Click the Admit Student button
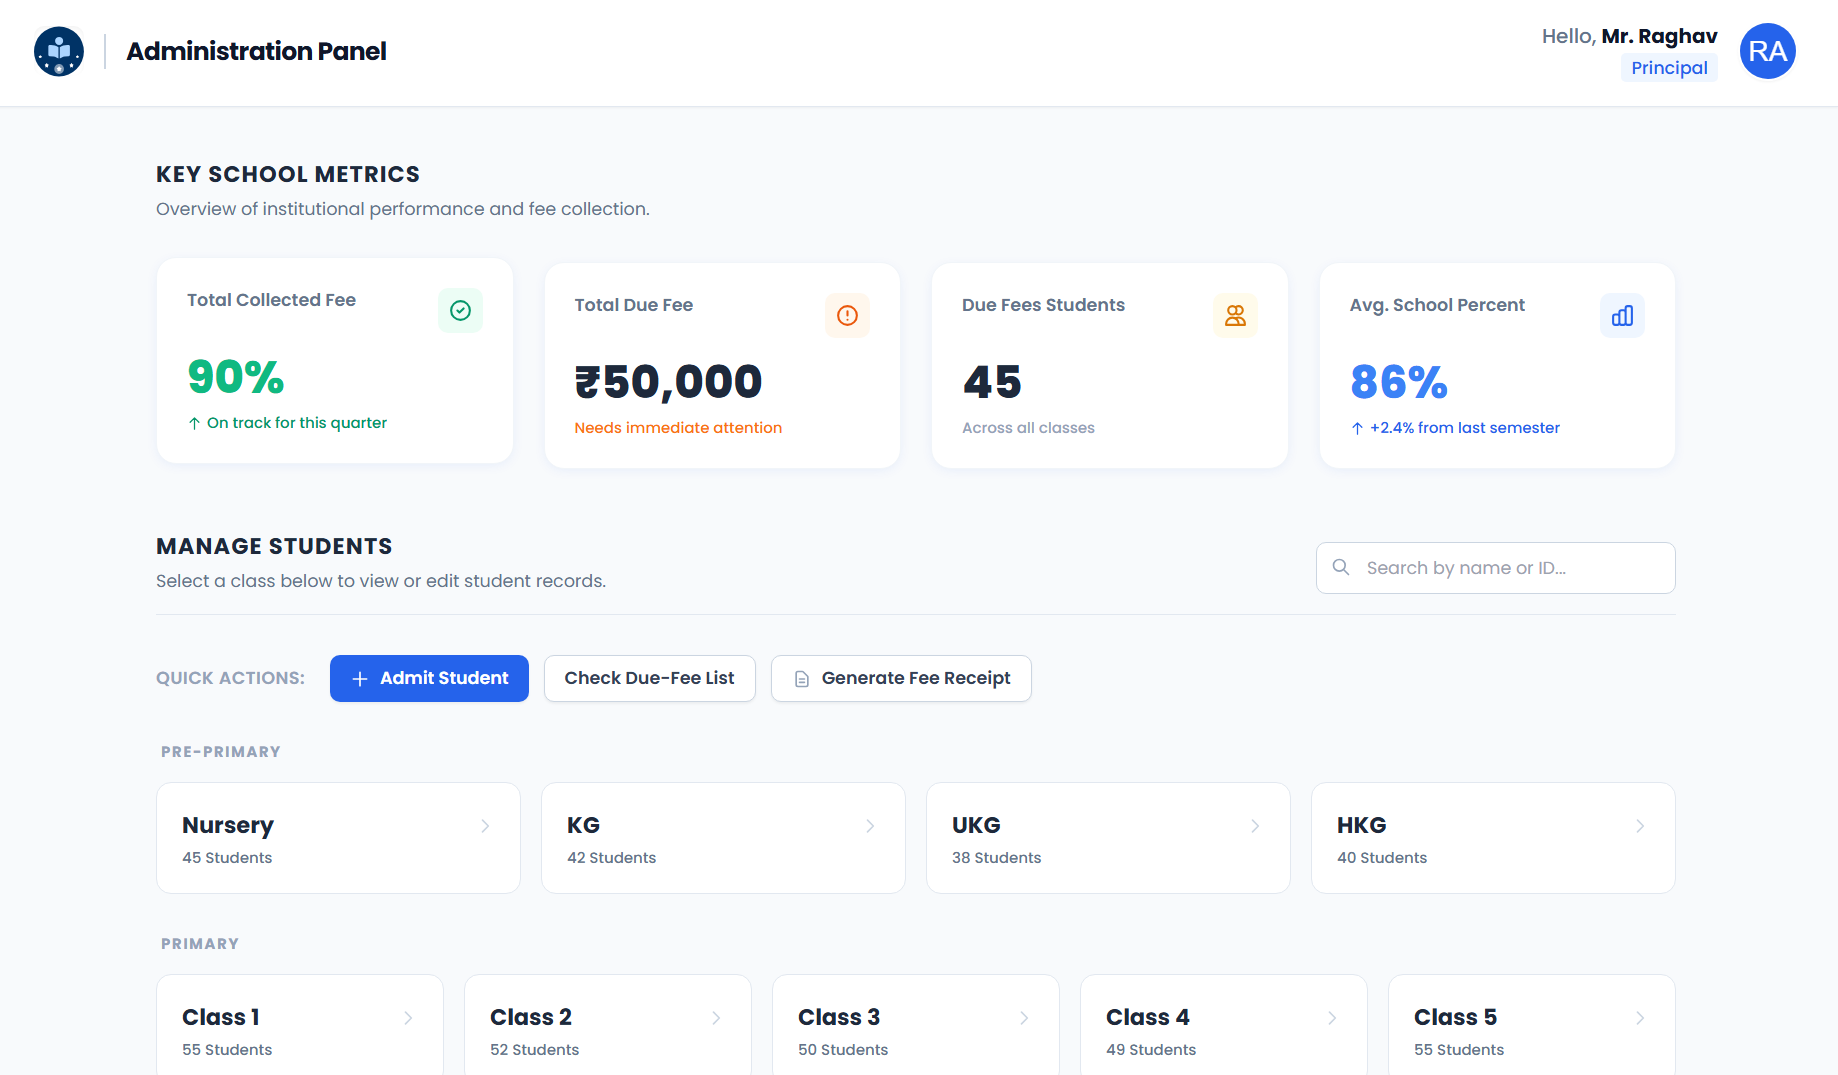The width and height of the screenshot is (1838, 1075). [429, 678]
